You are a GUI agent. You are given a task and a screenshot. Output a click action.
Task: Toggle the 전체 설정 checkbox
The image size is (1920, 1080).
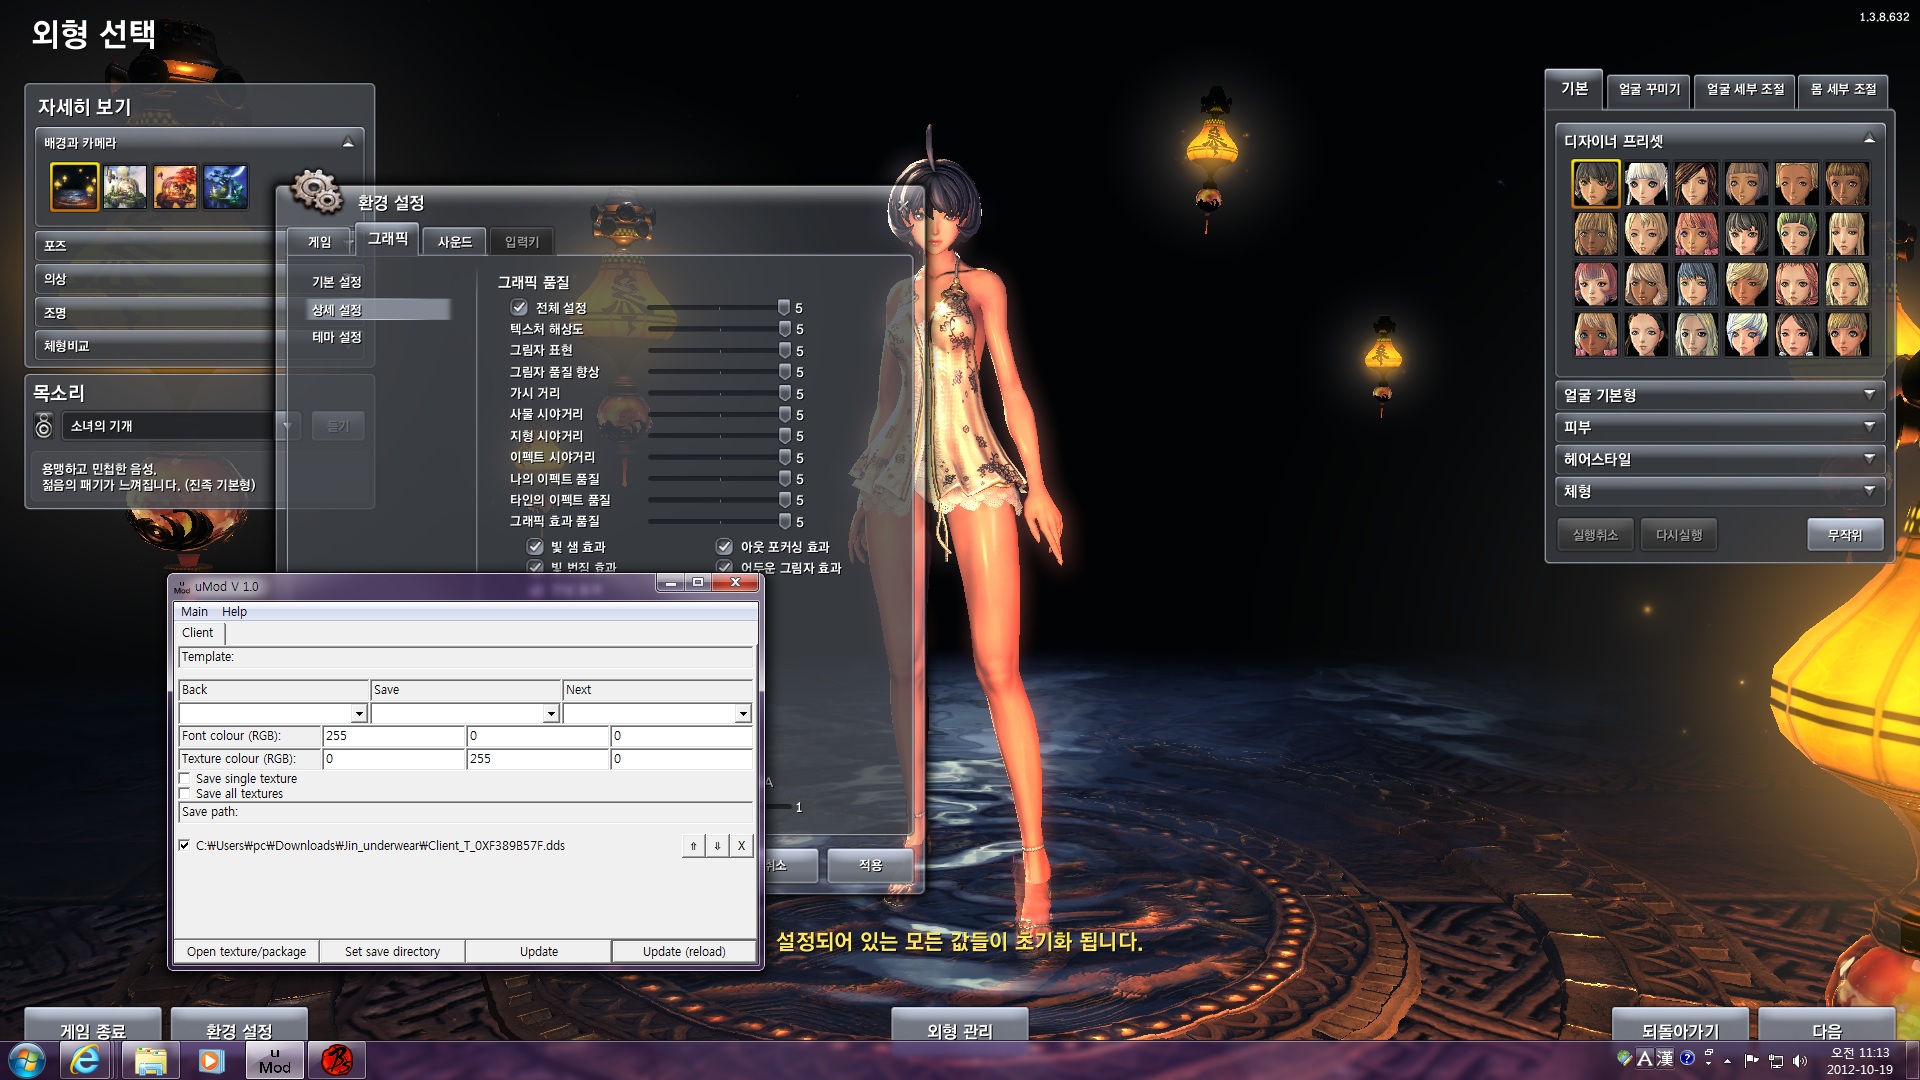tap(519, 308)
